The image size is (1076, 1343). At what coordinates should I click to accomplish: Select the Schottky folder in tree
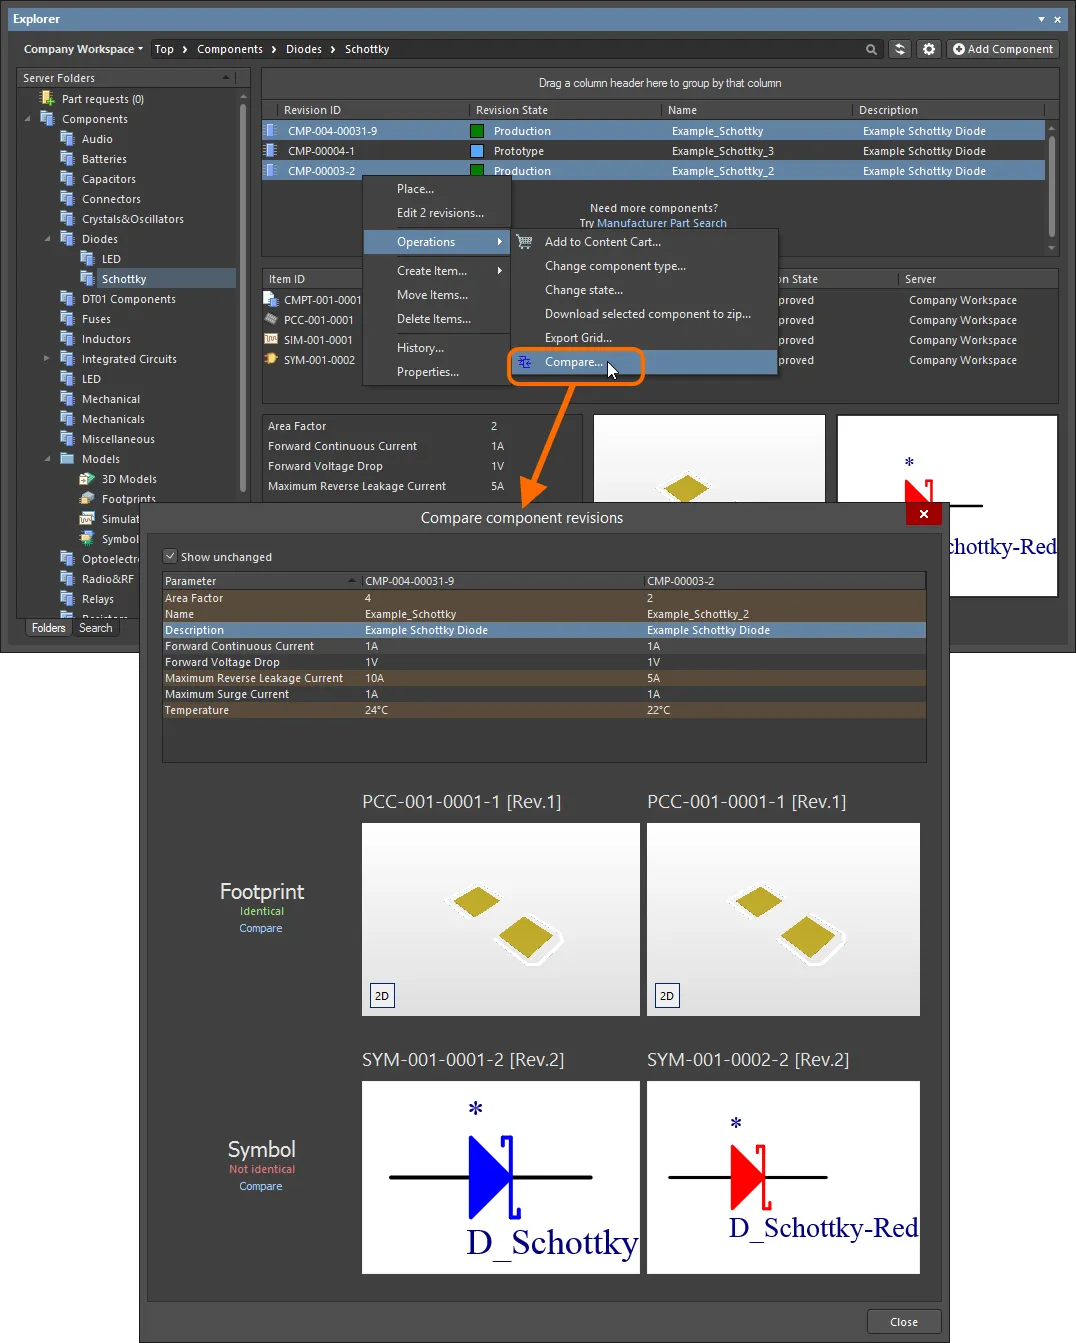[x=124, y=279]
